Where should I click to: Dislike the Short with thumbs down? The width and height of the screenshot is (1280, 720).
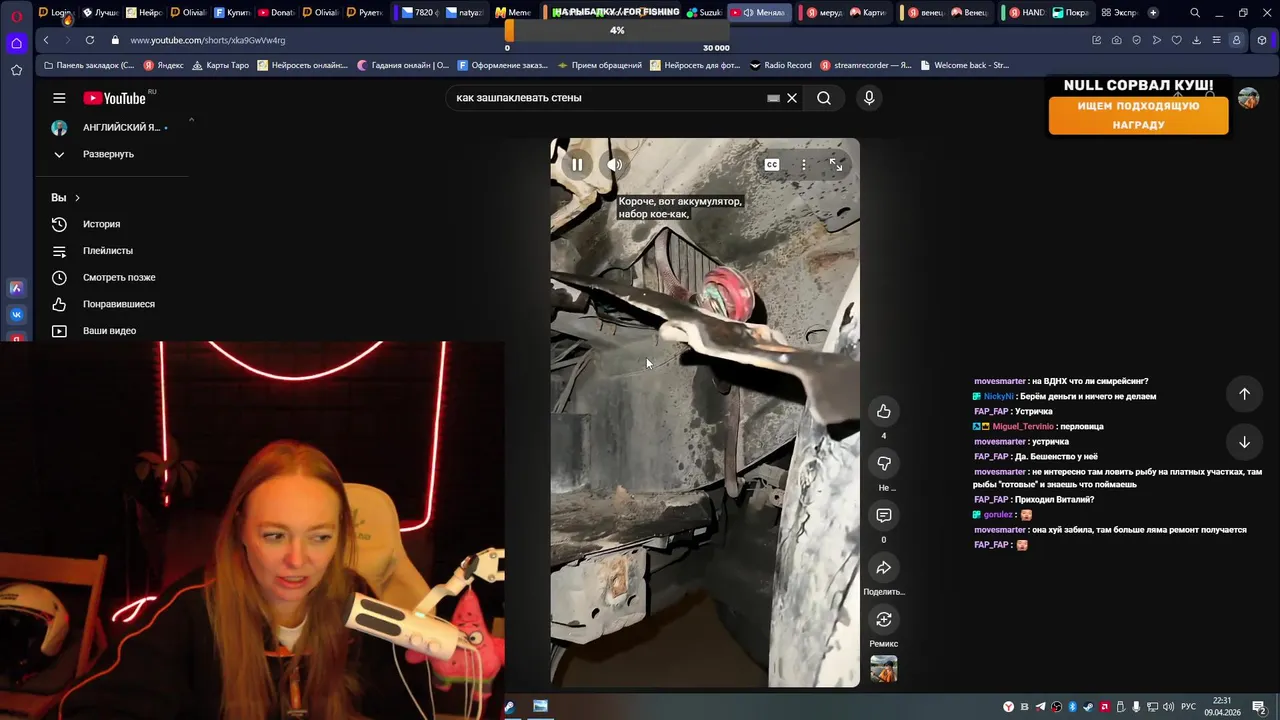tap(884, 463)
